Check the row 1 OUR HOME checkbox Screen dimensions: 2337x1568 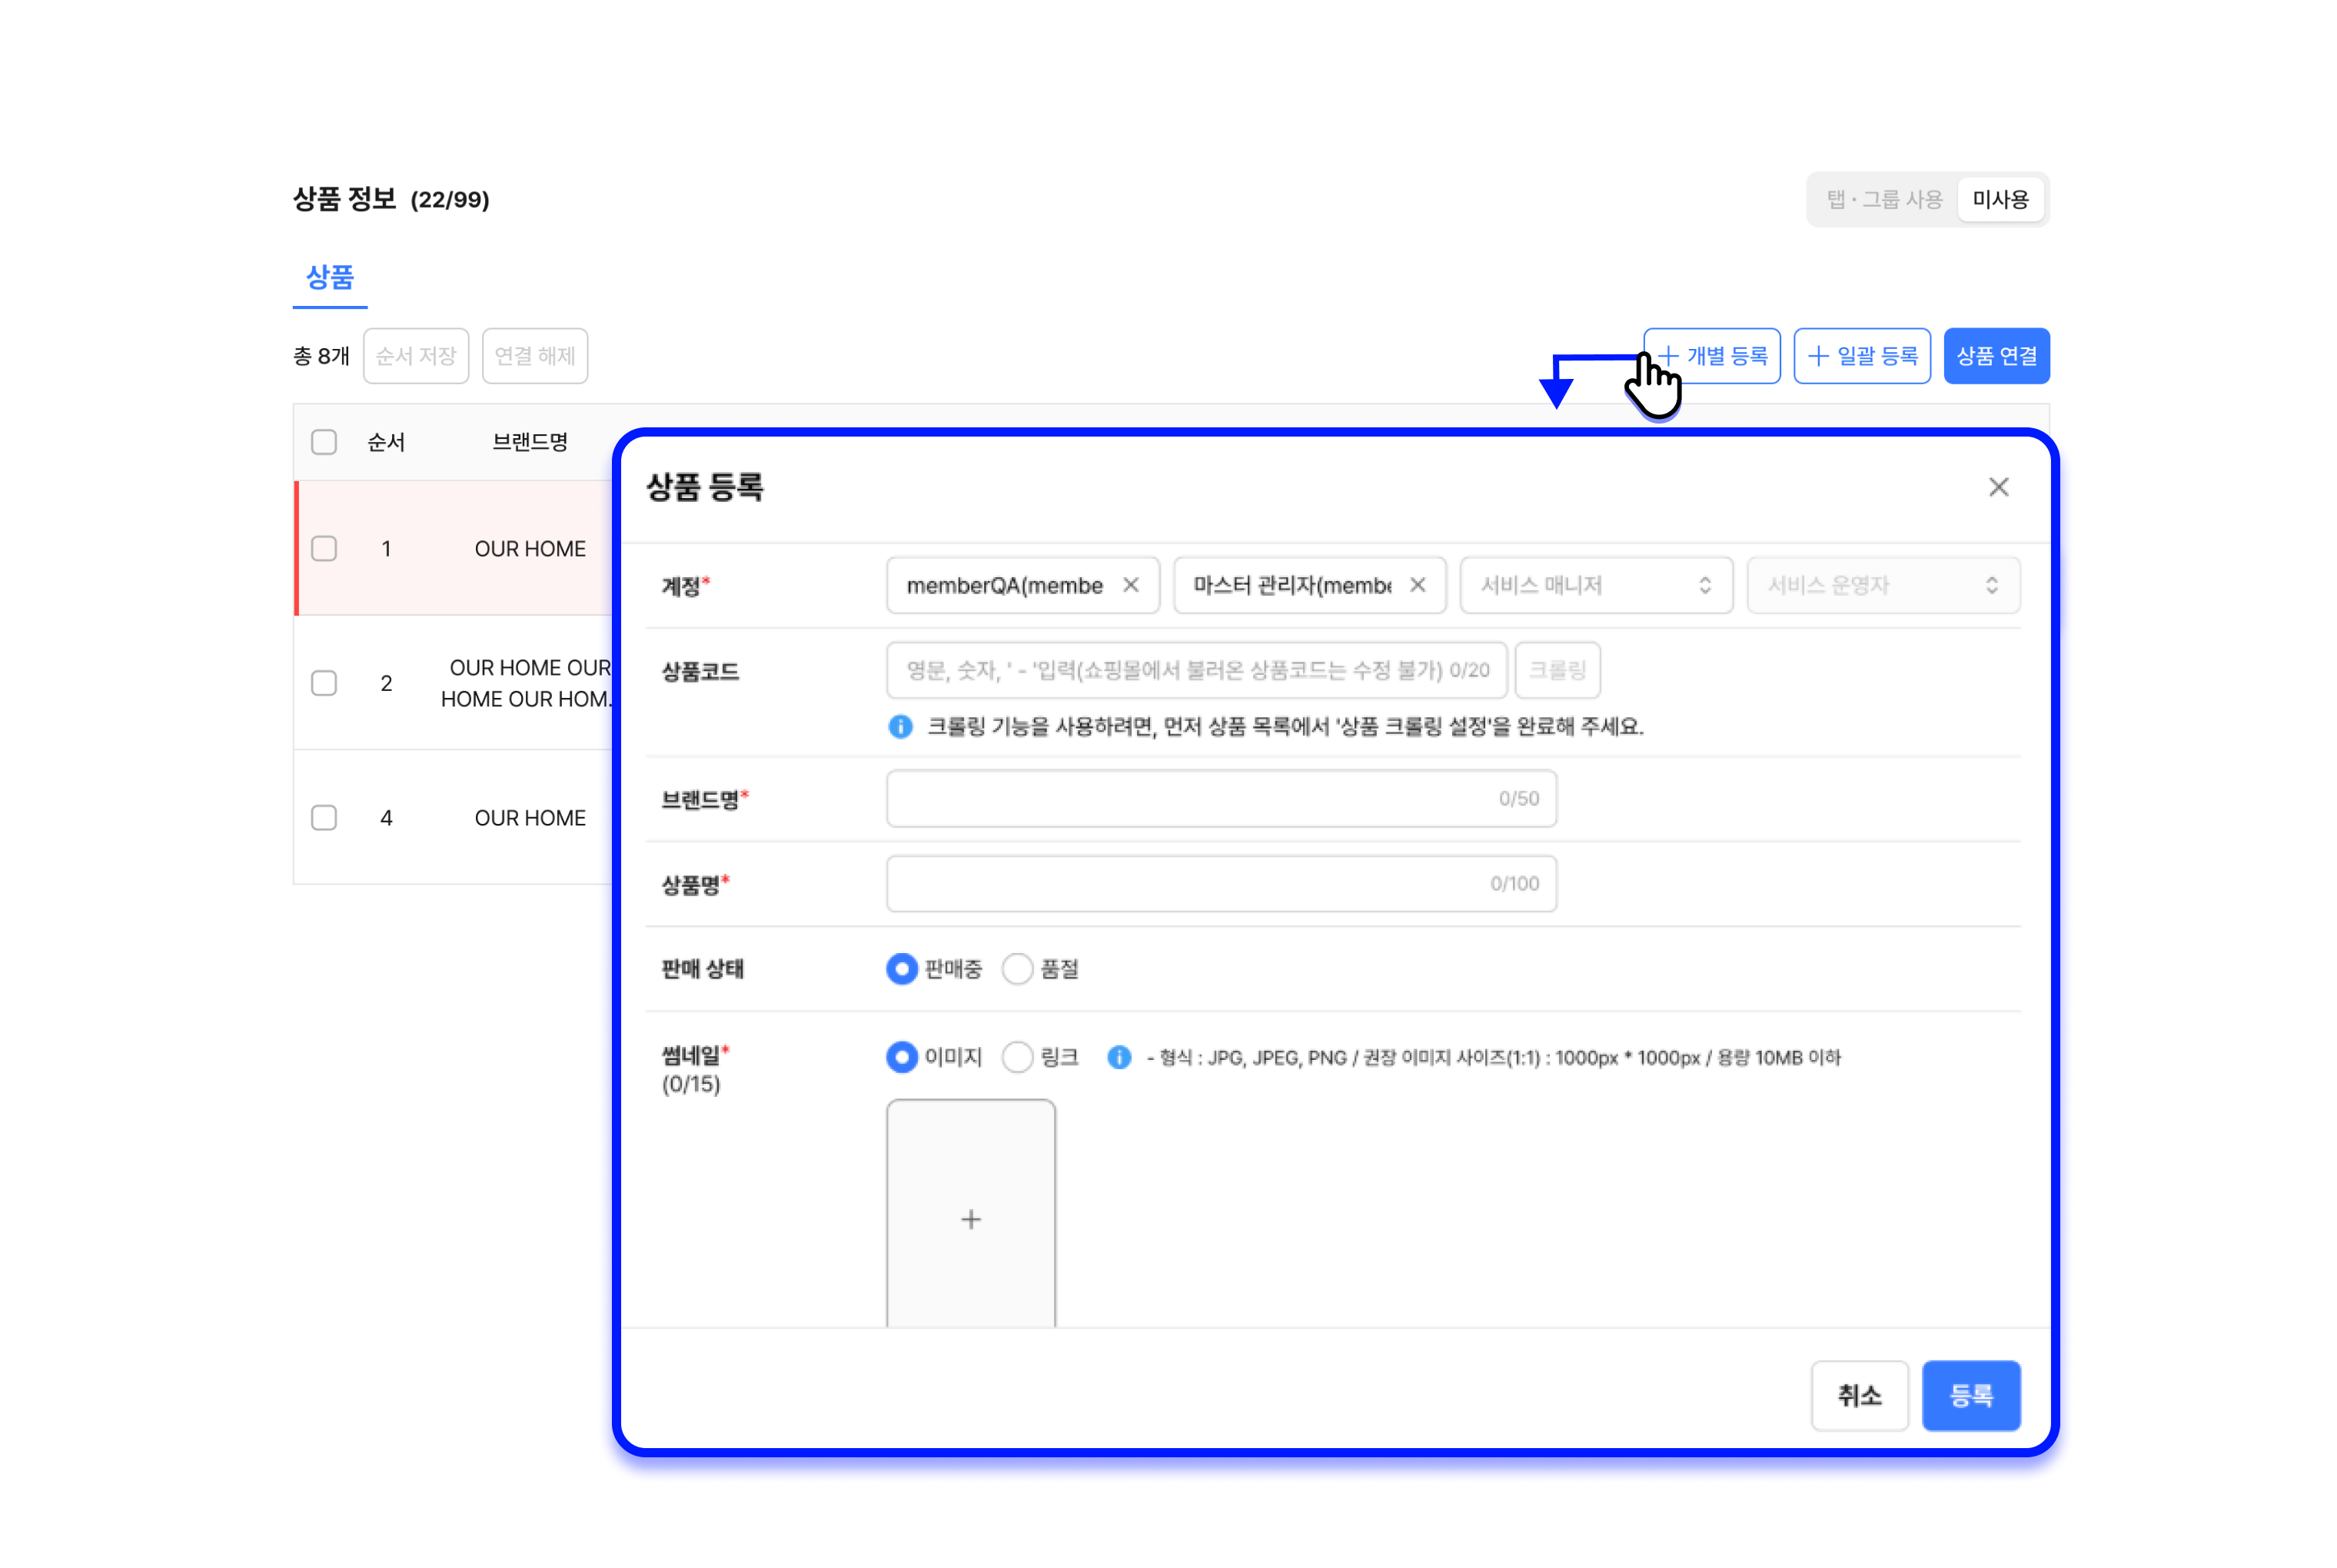point(324,548)
